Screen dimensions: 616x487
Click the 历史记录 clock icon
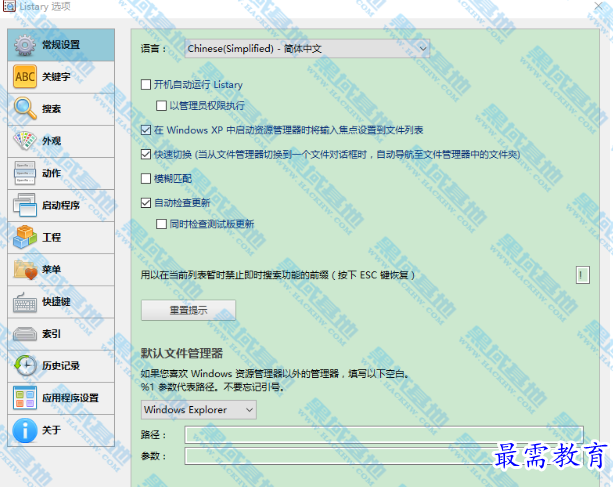(25, 366)
